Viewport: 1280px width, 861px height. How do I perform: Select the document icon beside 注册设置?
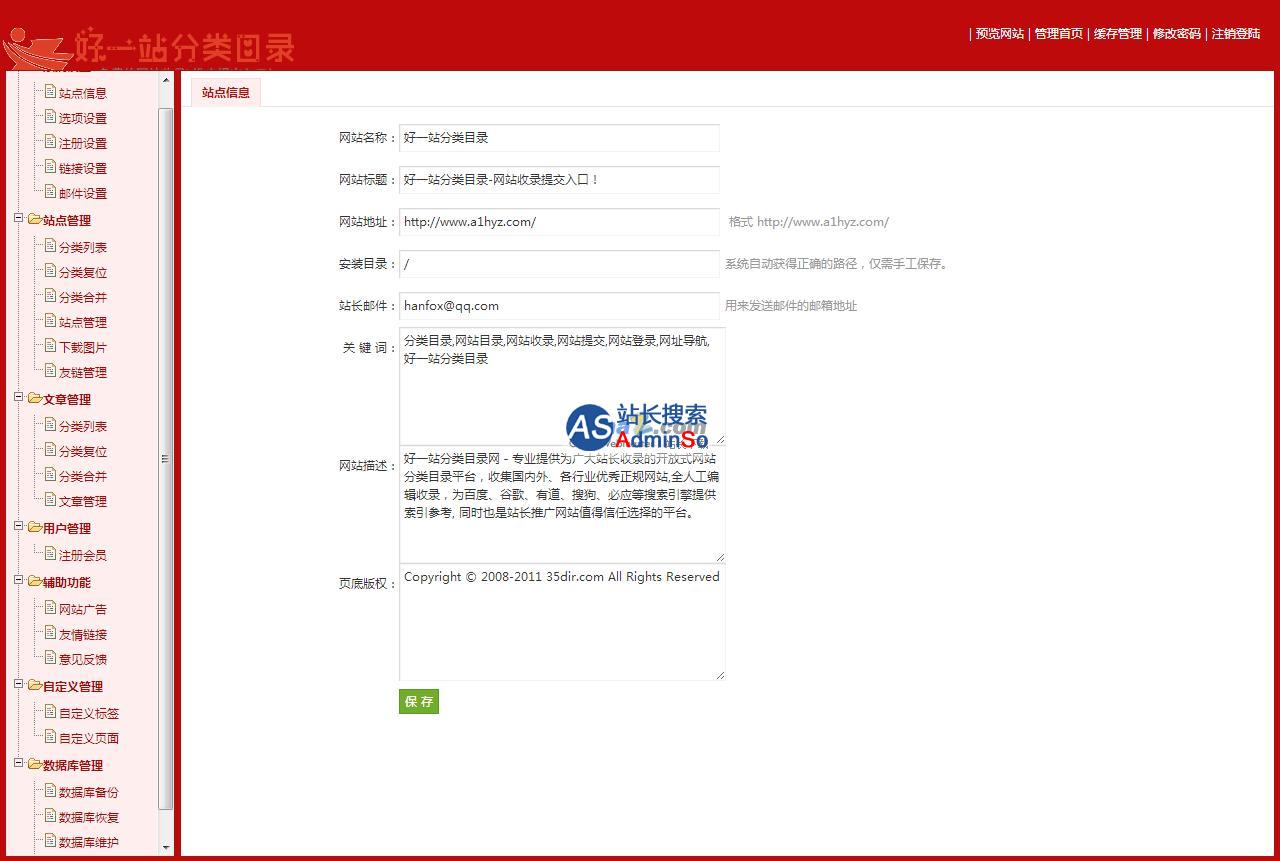pos(50,142)
